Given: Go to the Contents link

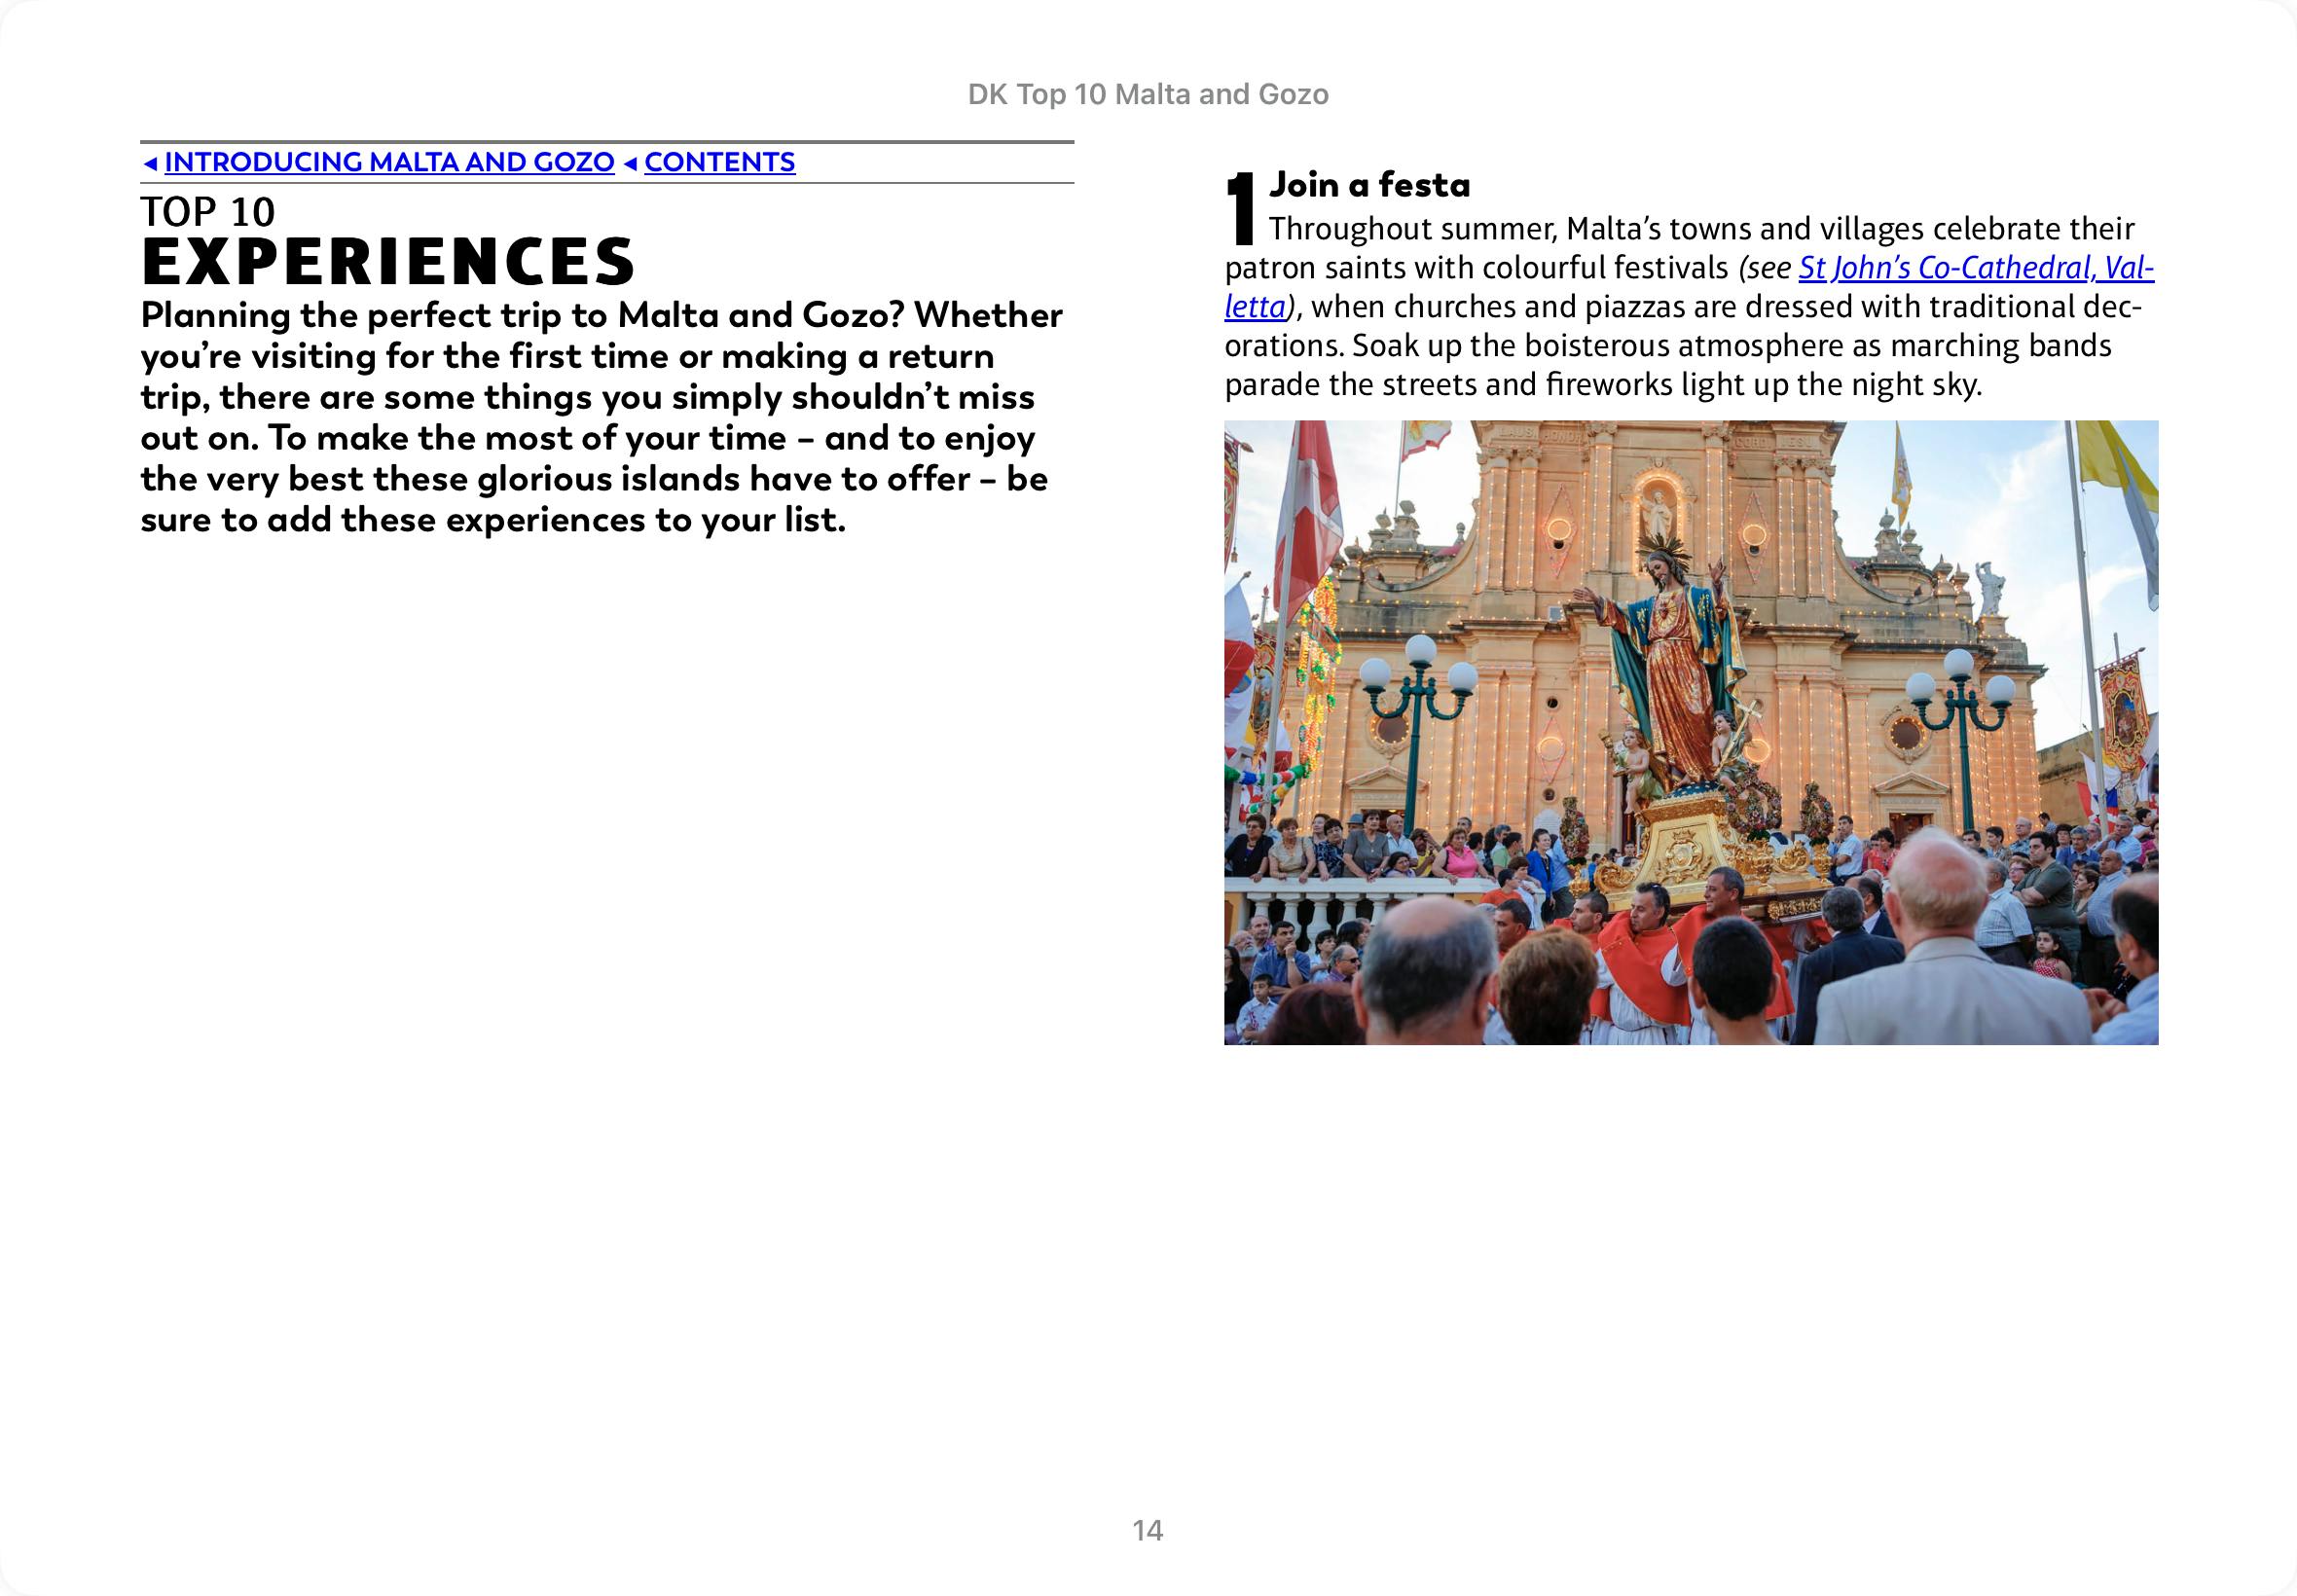Looking at the screenshot, I should click(x=719, y=162).
